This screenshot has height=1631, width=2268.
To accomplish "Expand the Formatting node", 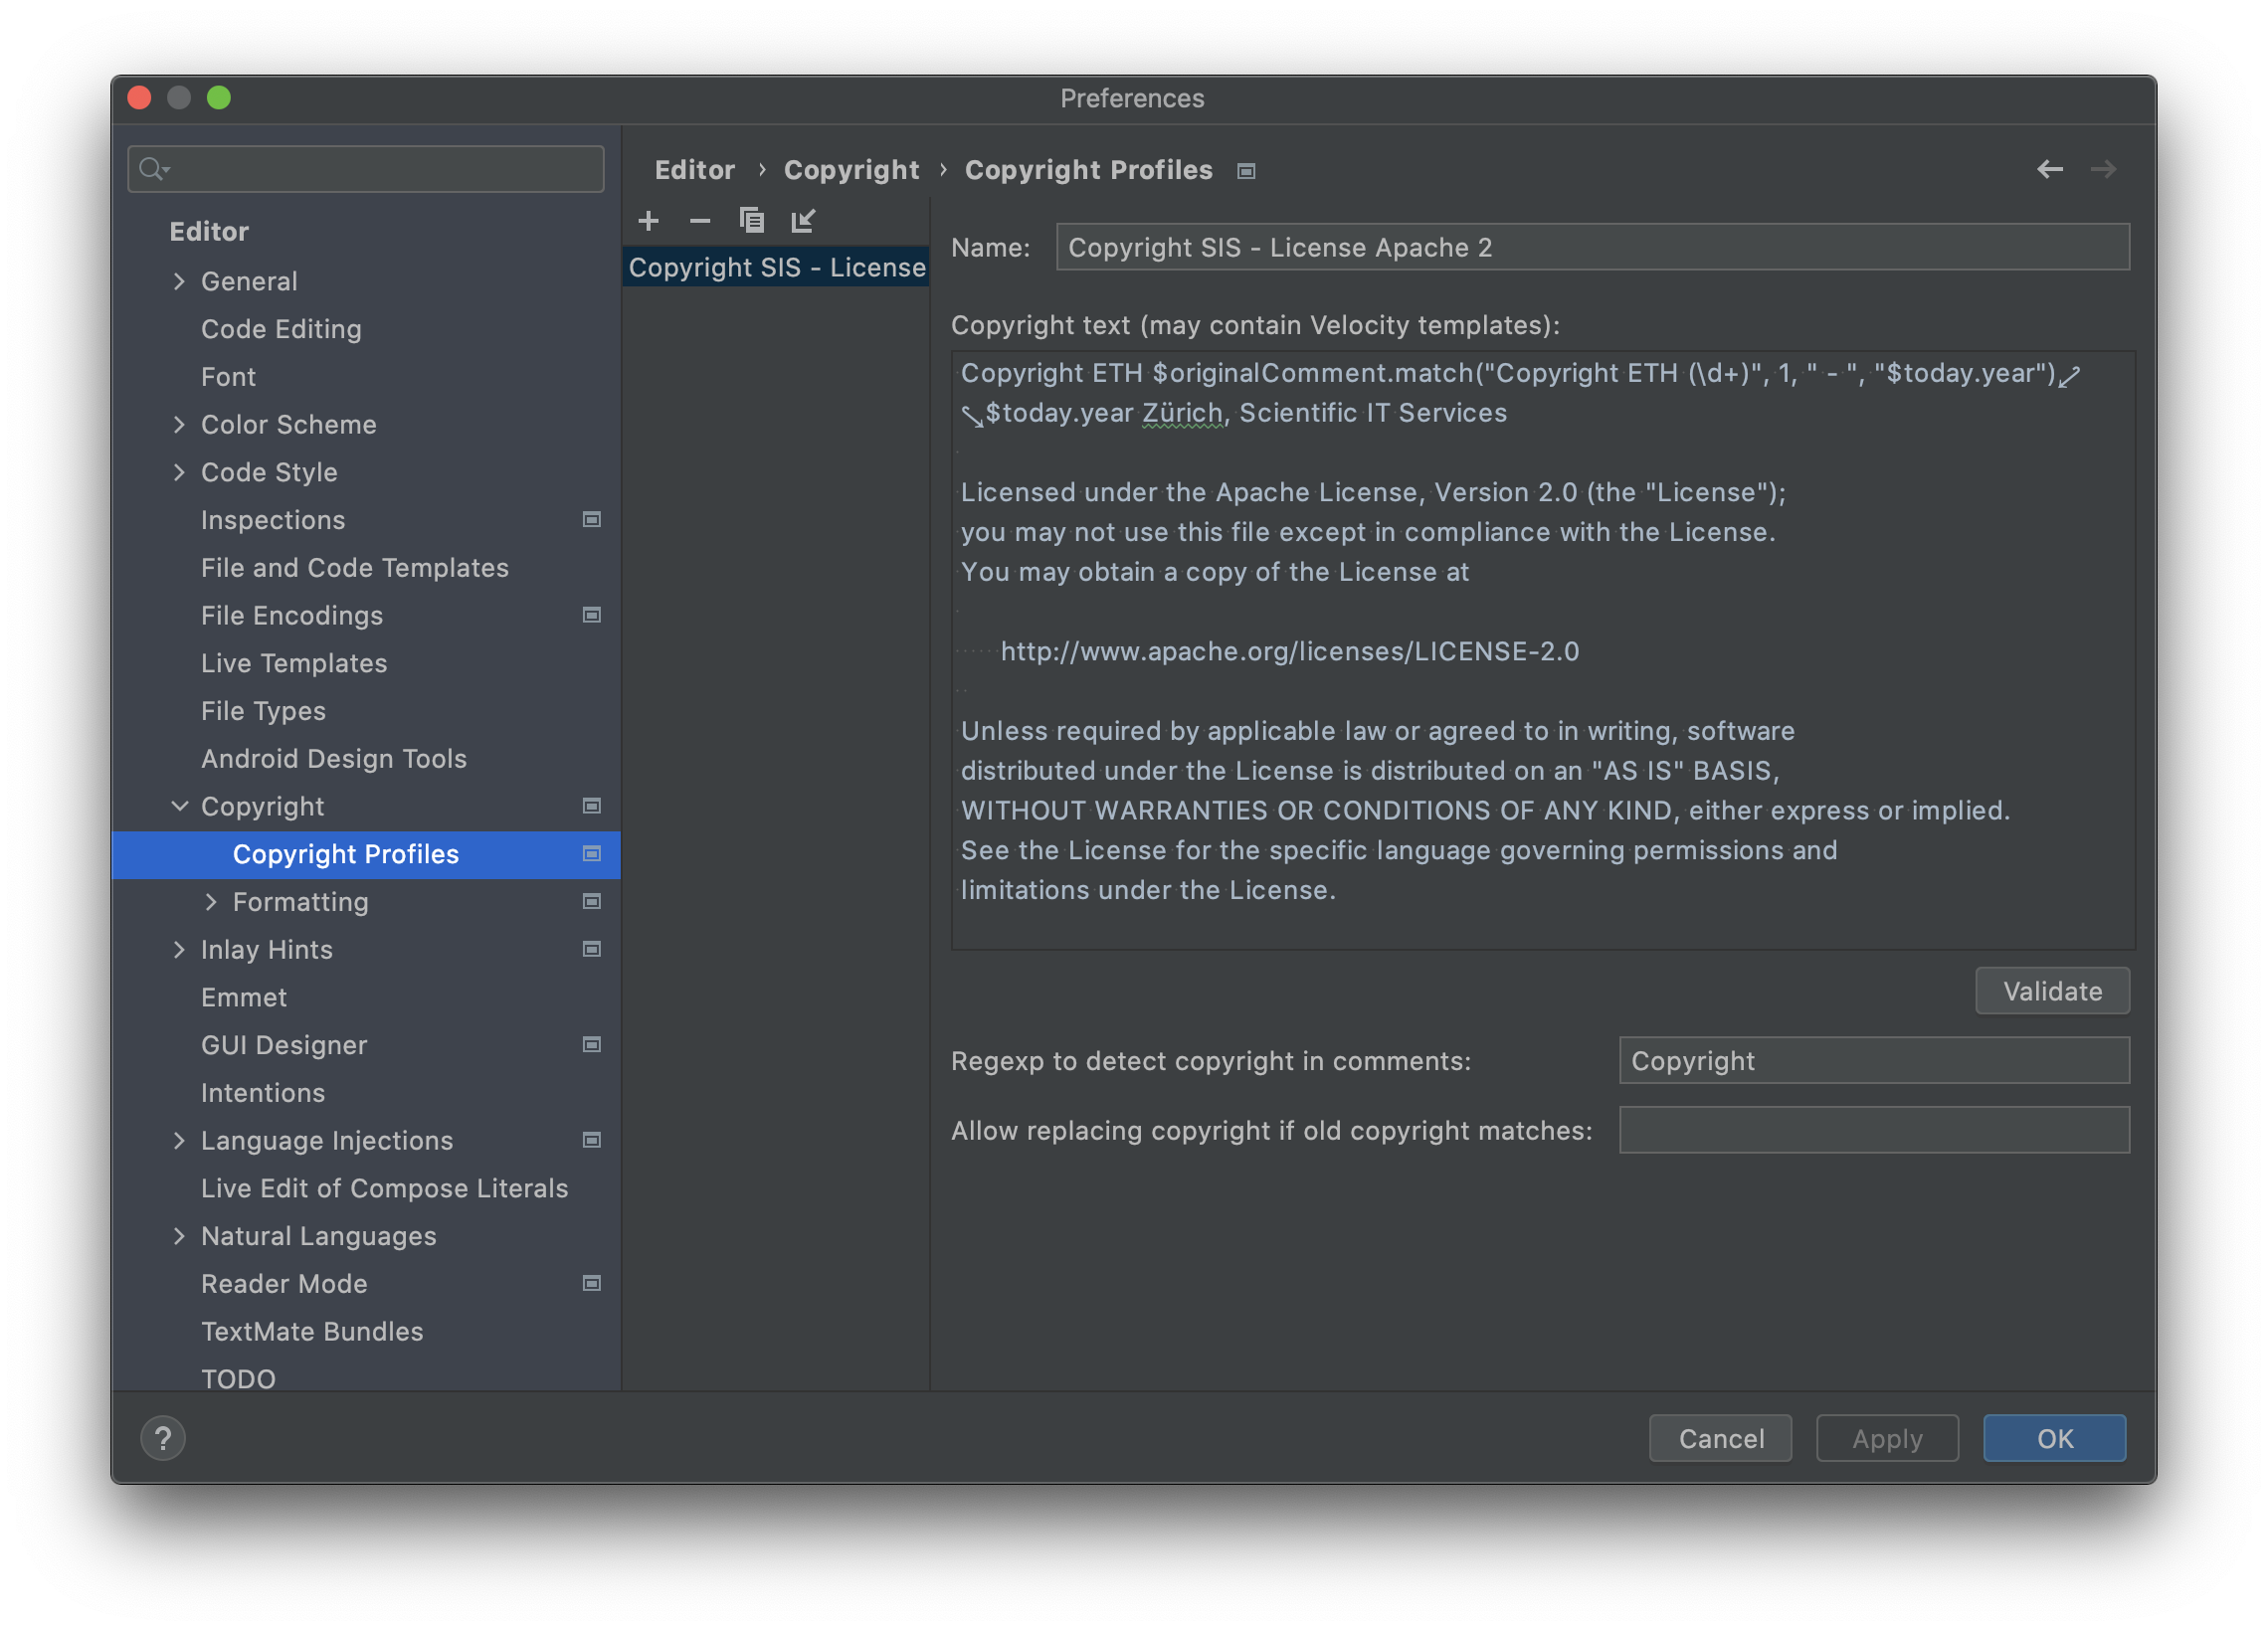I will (x=211, y=902).
